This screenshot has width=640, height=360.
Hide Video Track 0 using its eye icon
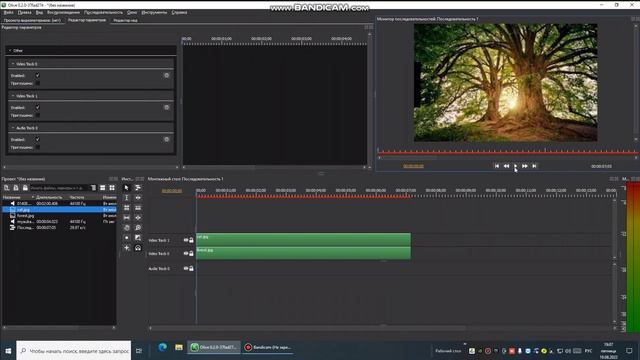click(x=186, y=253)
